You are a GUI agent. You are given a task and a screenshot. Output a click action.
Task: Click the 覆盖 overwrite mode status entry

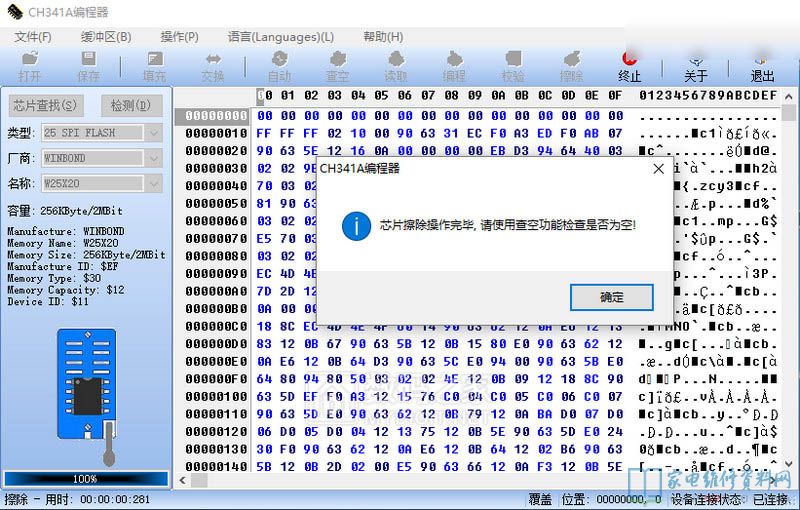(x=540, y=499)
